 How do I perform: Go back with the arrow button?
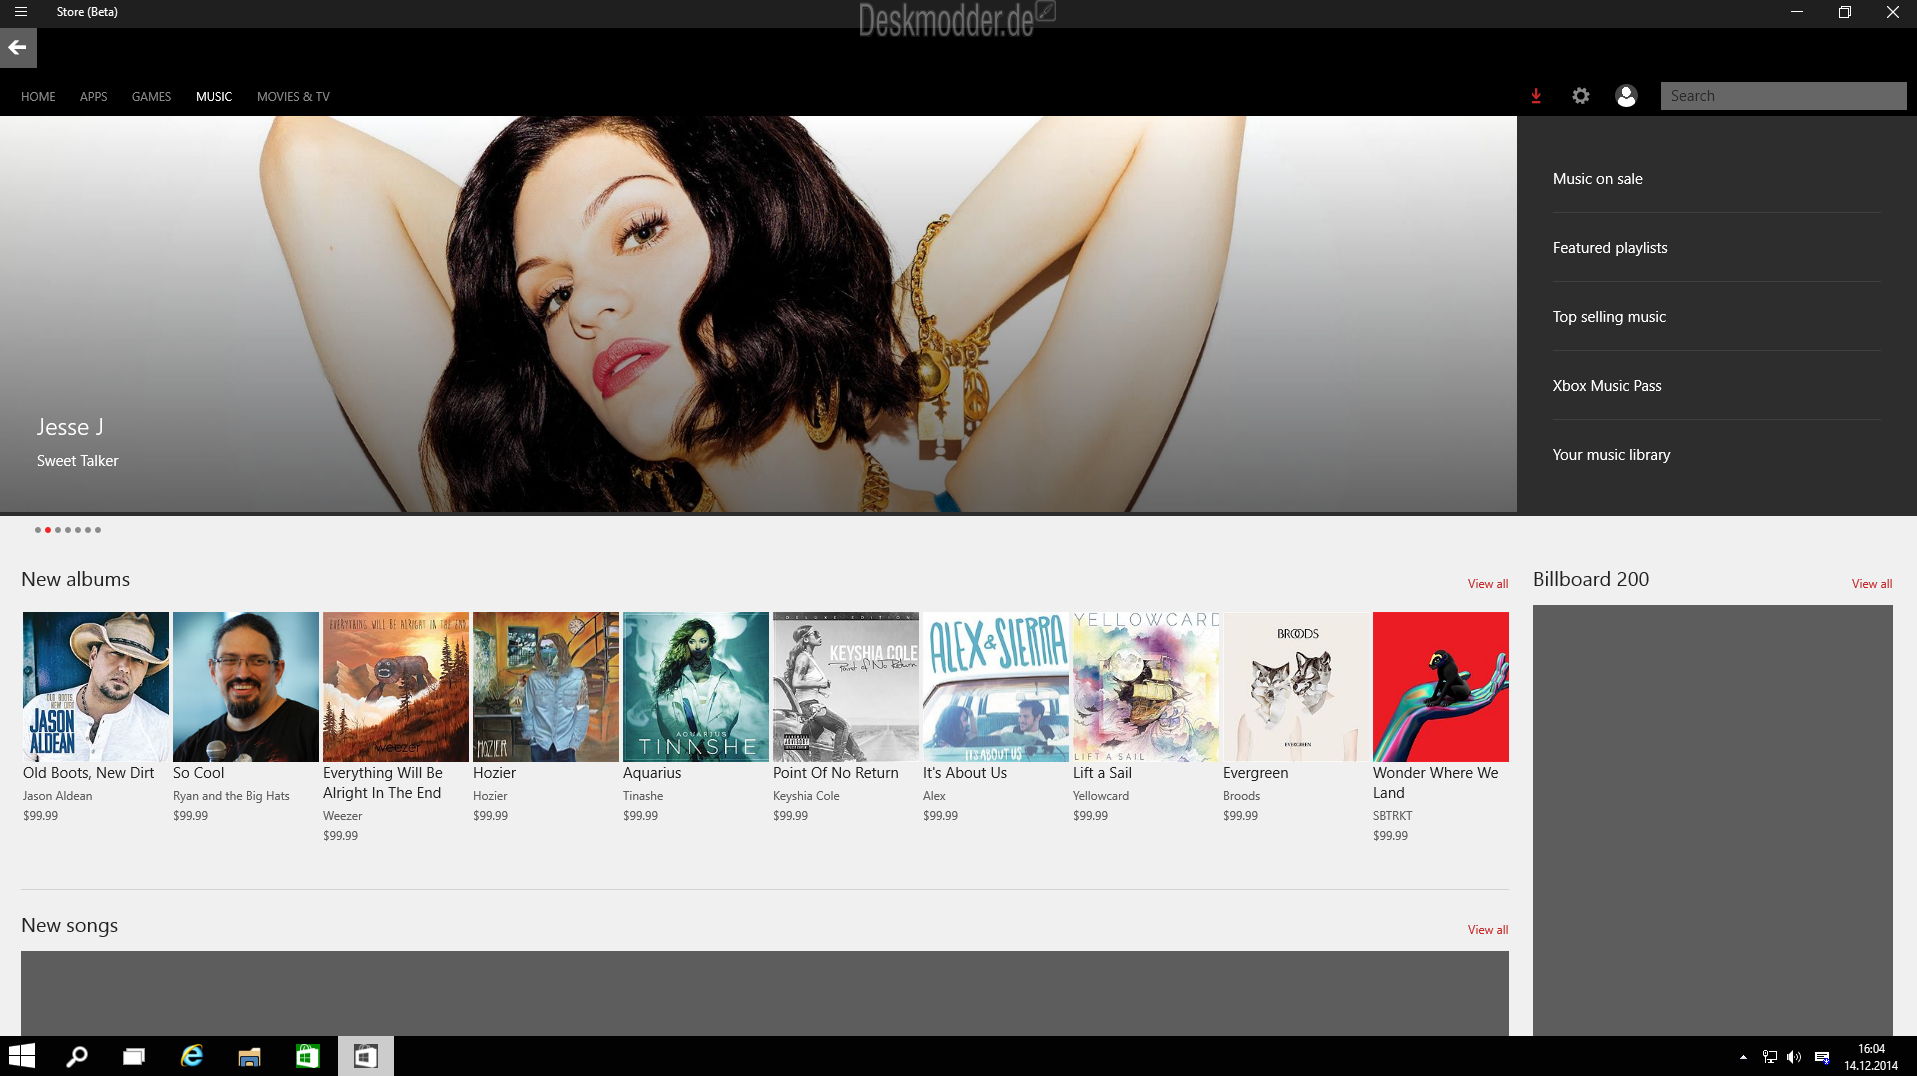[x=18, y=47]
